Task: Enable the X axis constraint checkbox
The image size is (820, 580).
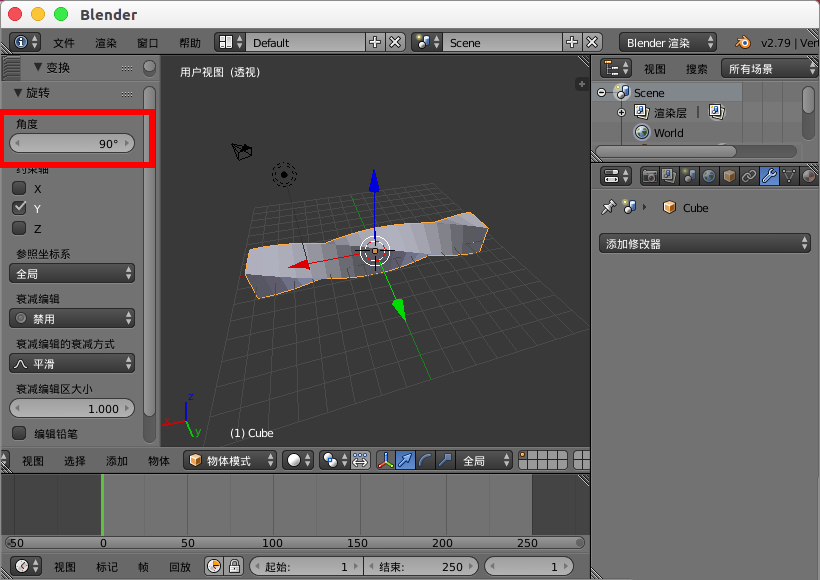Action: (17, 189)
